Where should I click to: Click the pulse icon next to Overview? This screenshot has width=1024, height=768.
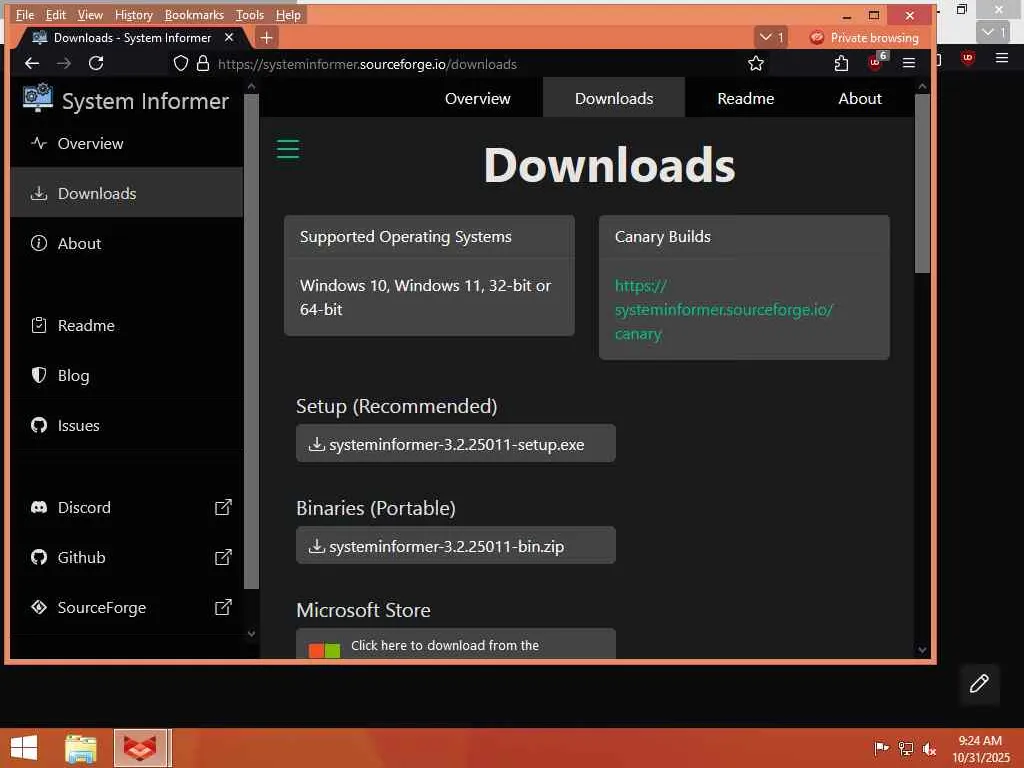(39, 143)
